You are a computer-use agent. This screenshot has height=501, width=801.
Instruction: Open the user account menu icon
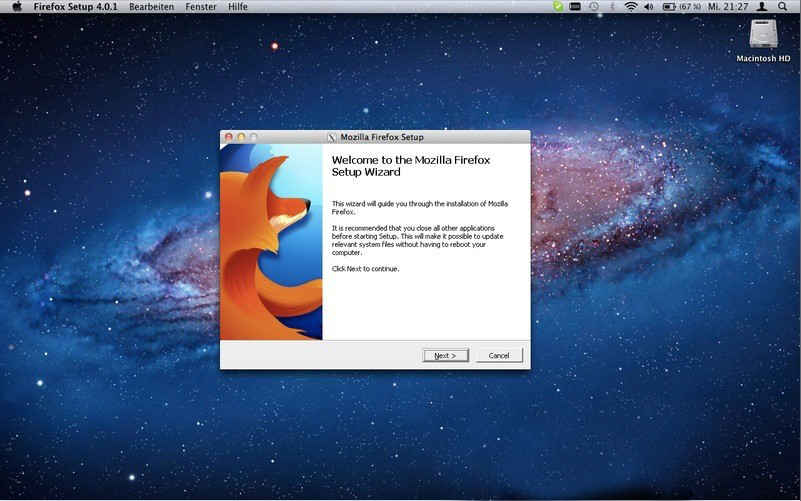(762, 7)
